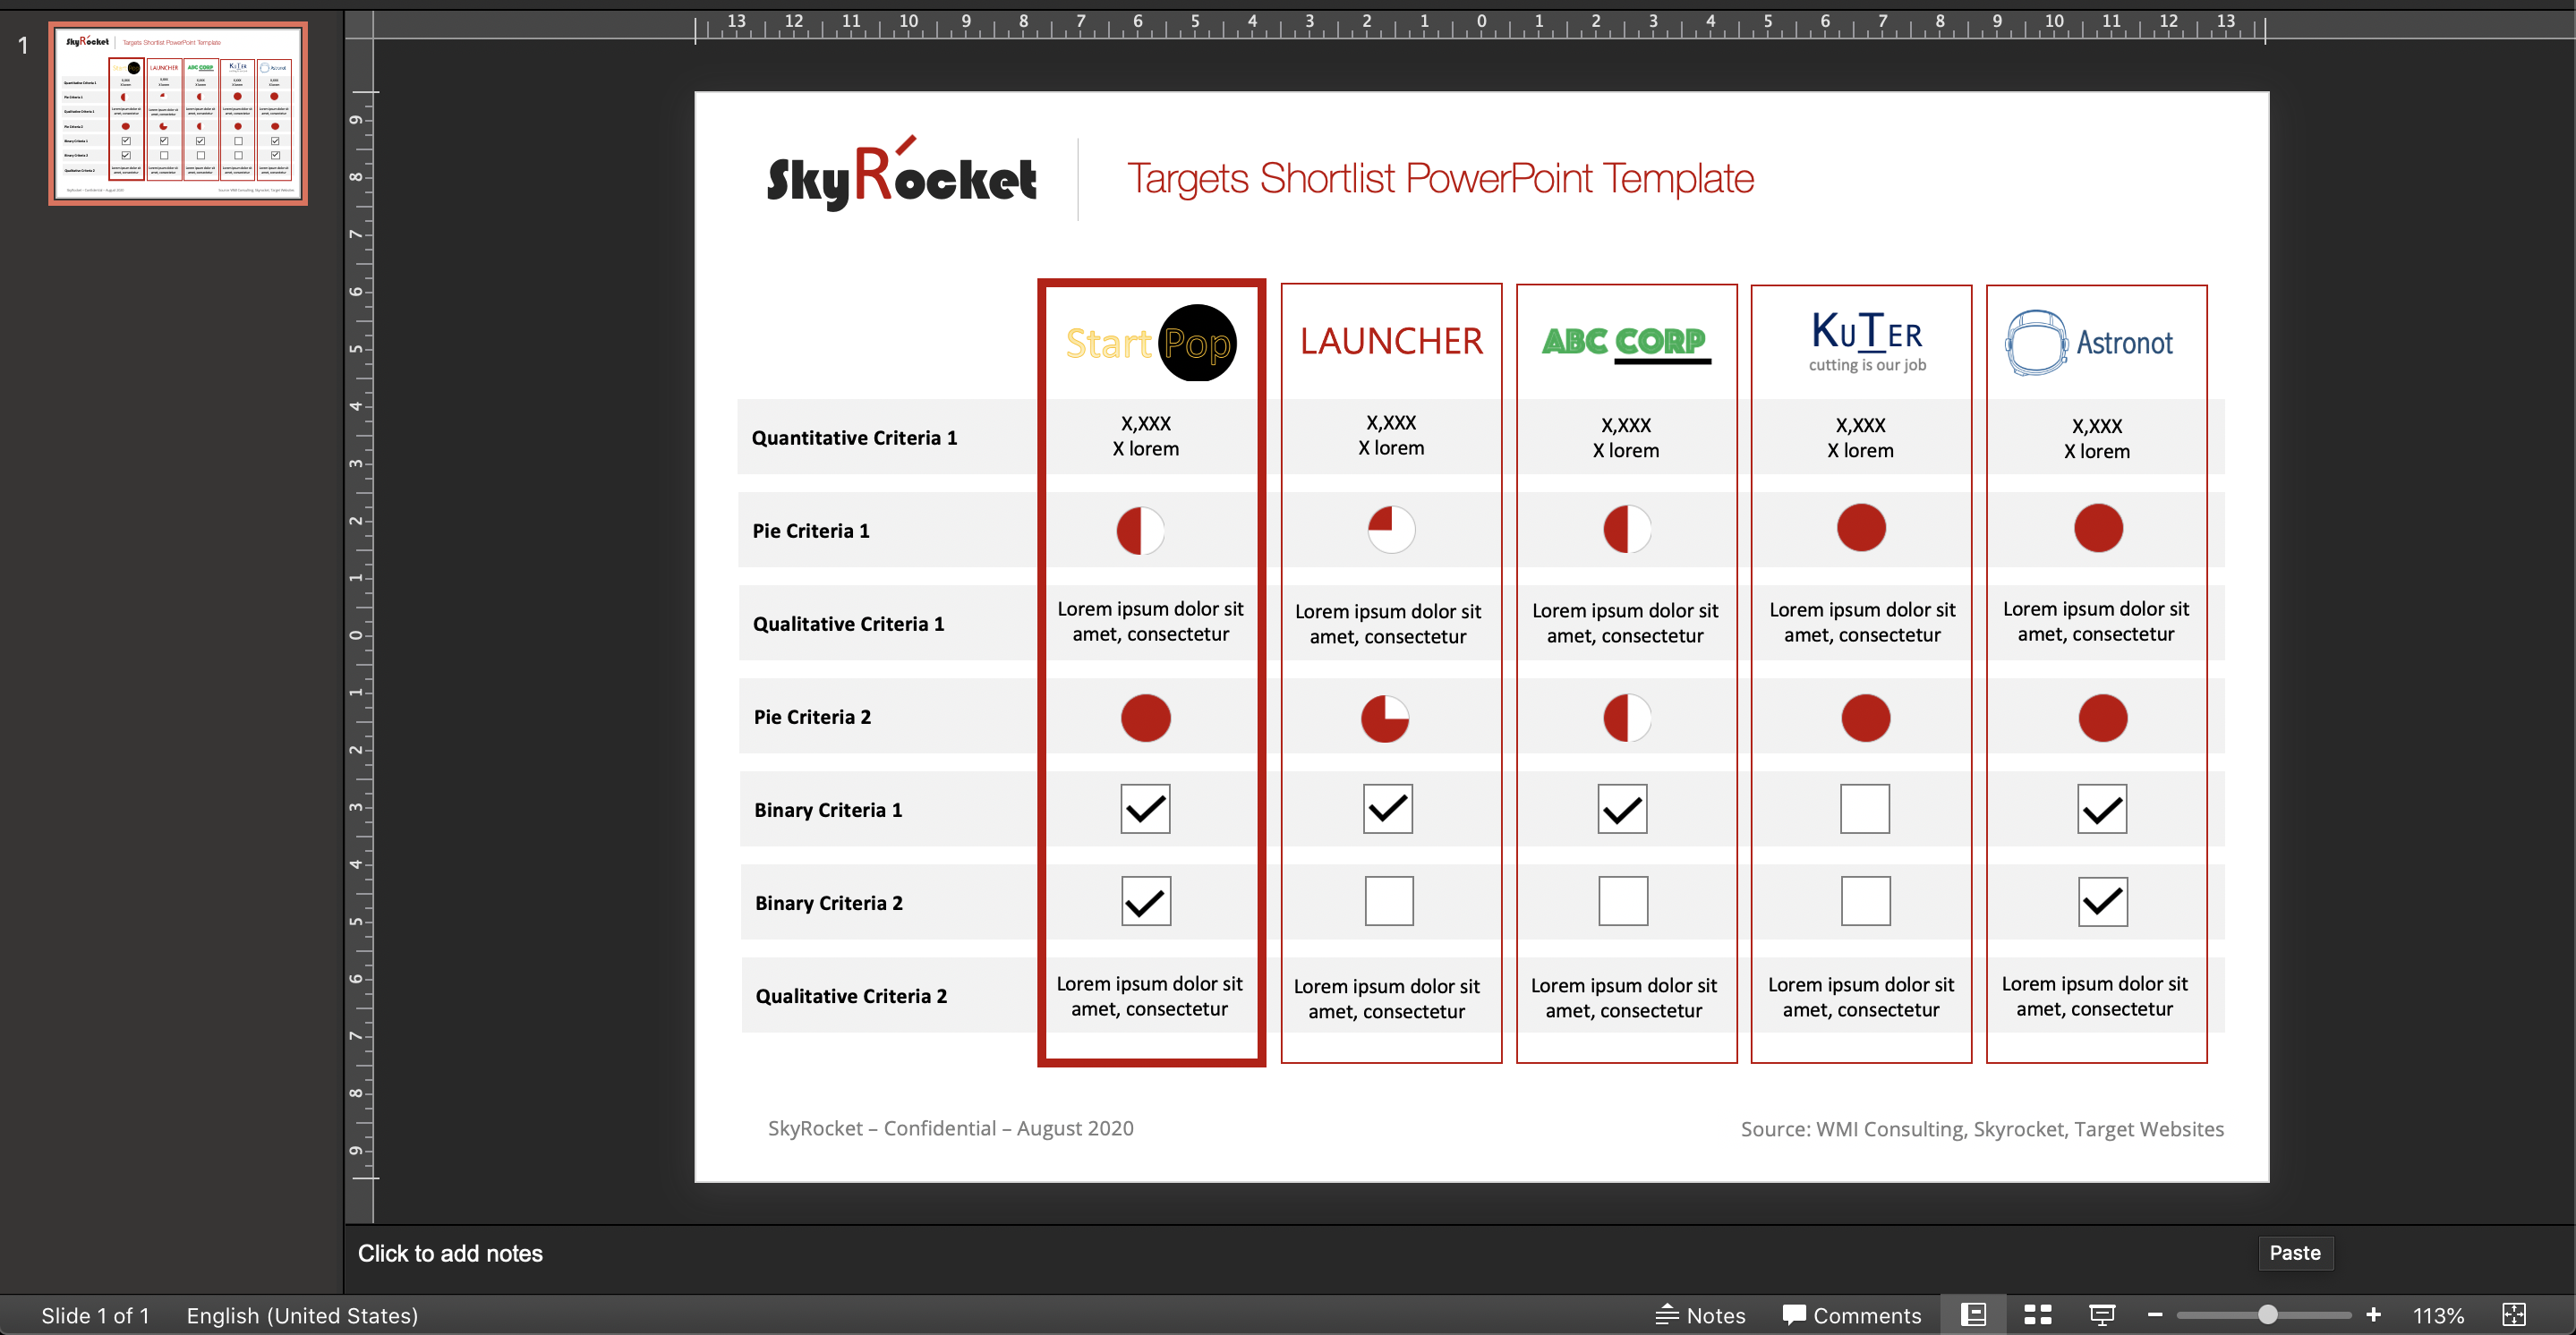This screenshot has height=1335, width=2576.
Task: Select KuTer Pie Criteria 1 full pie
Action: [x=1861, y=528]
